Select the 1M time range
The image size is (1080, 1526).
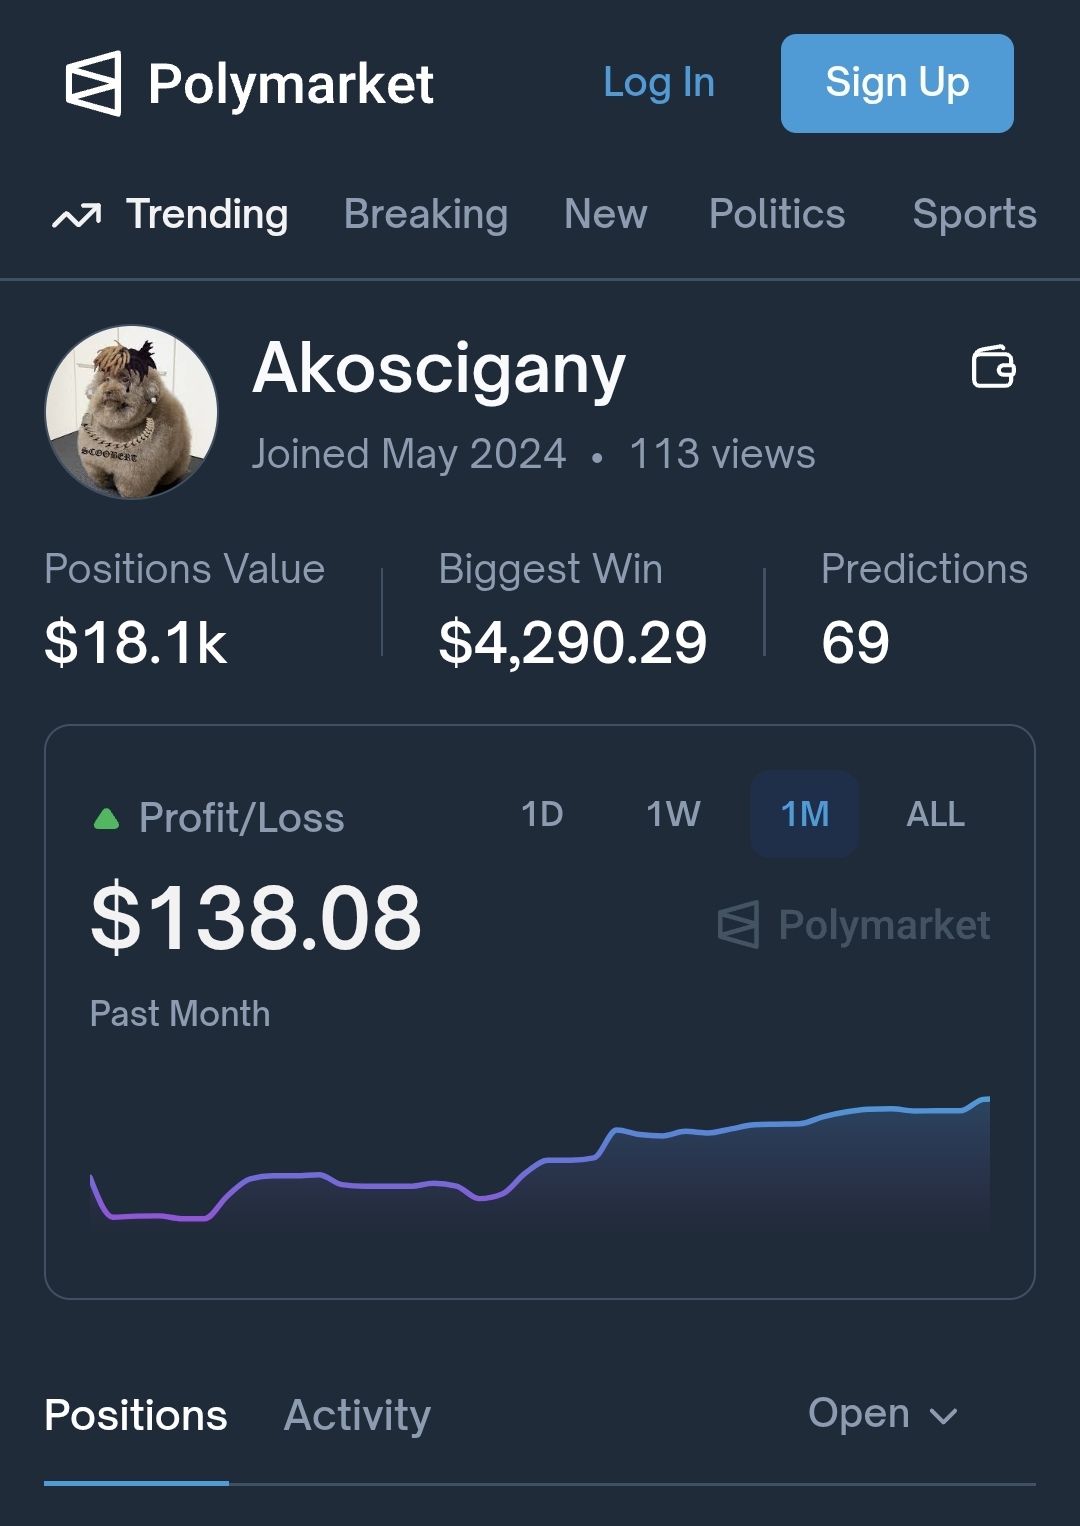pos(804,814)
